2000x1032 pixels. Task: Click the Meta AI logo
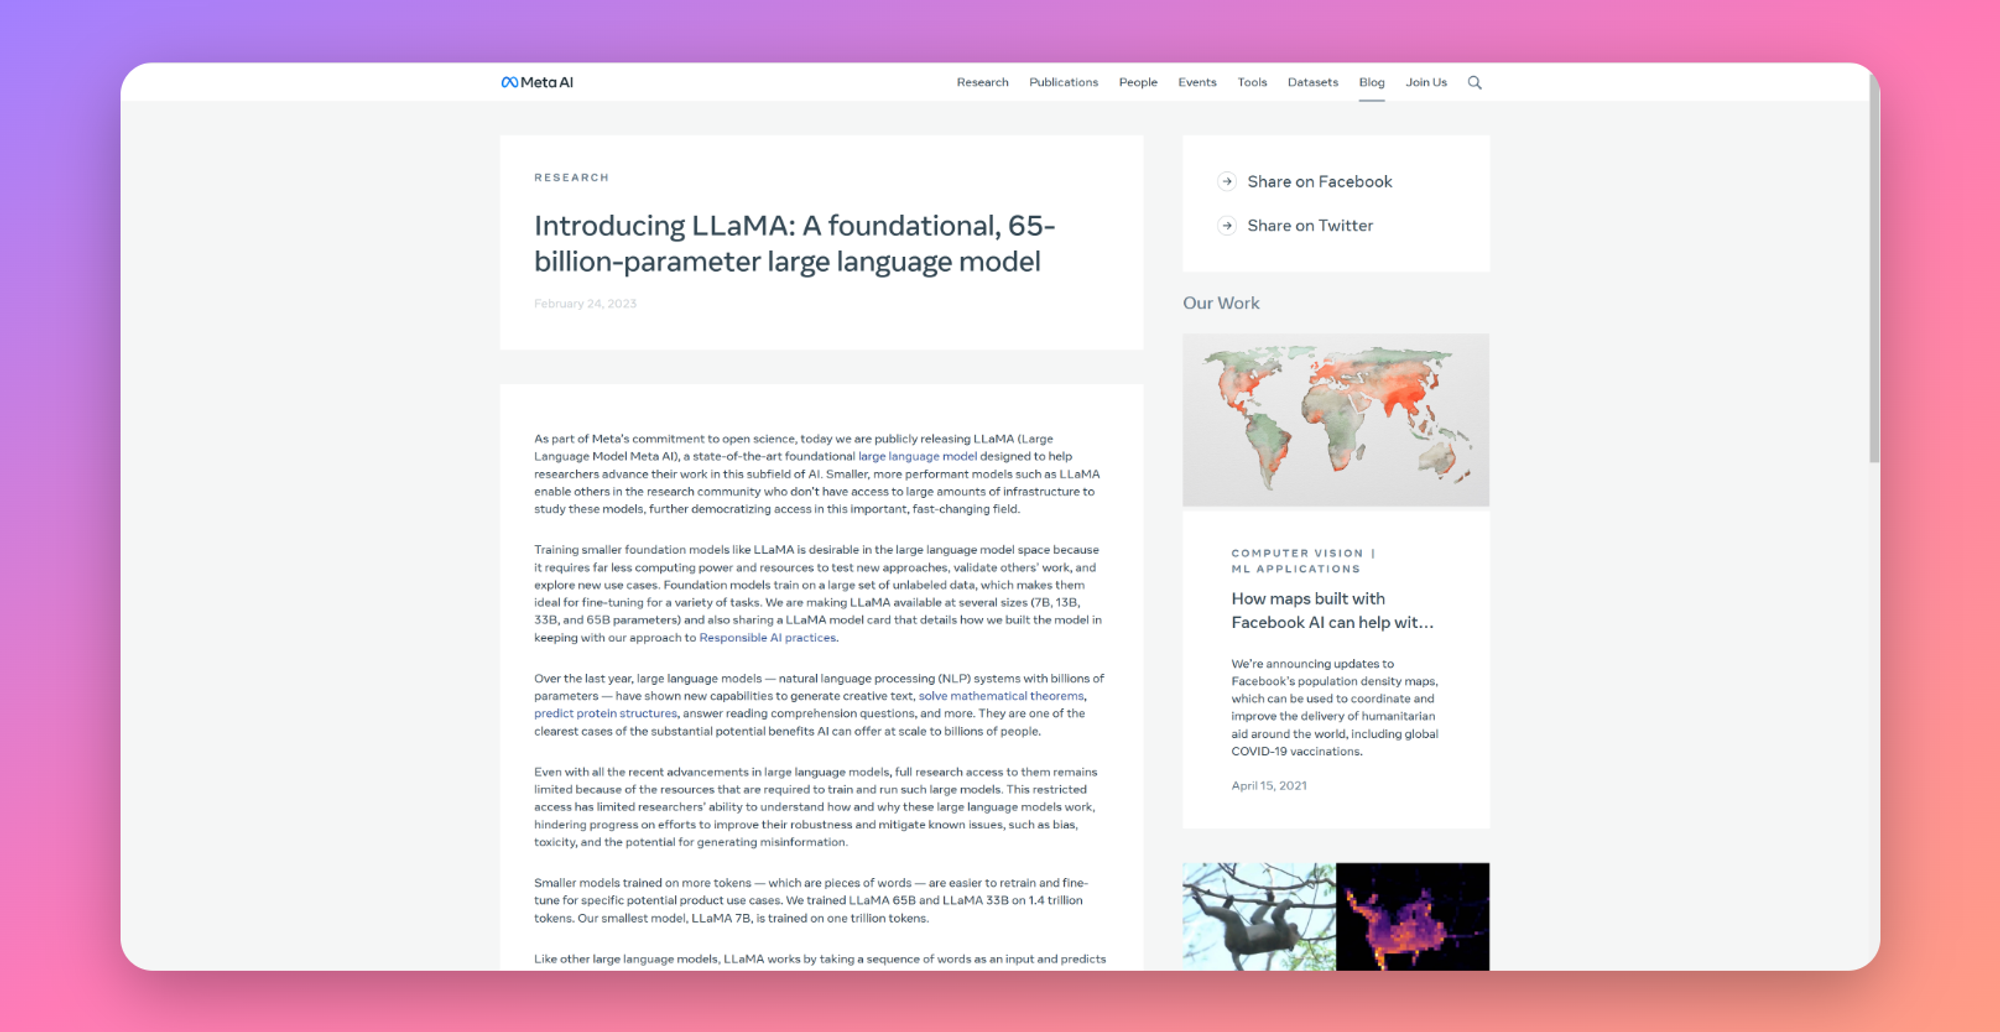(x=537, y=82)
